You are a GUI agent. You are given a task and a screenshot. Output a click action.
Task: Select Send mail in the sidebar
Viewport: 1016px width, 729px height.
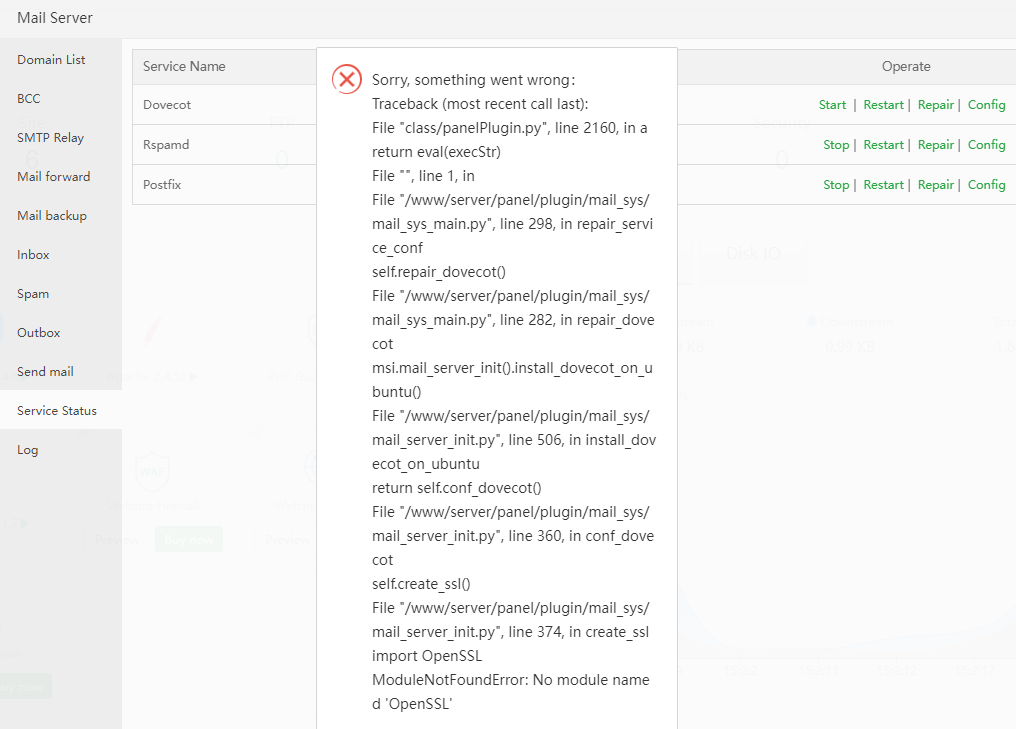pyautogui.click(x=45, y=372)
